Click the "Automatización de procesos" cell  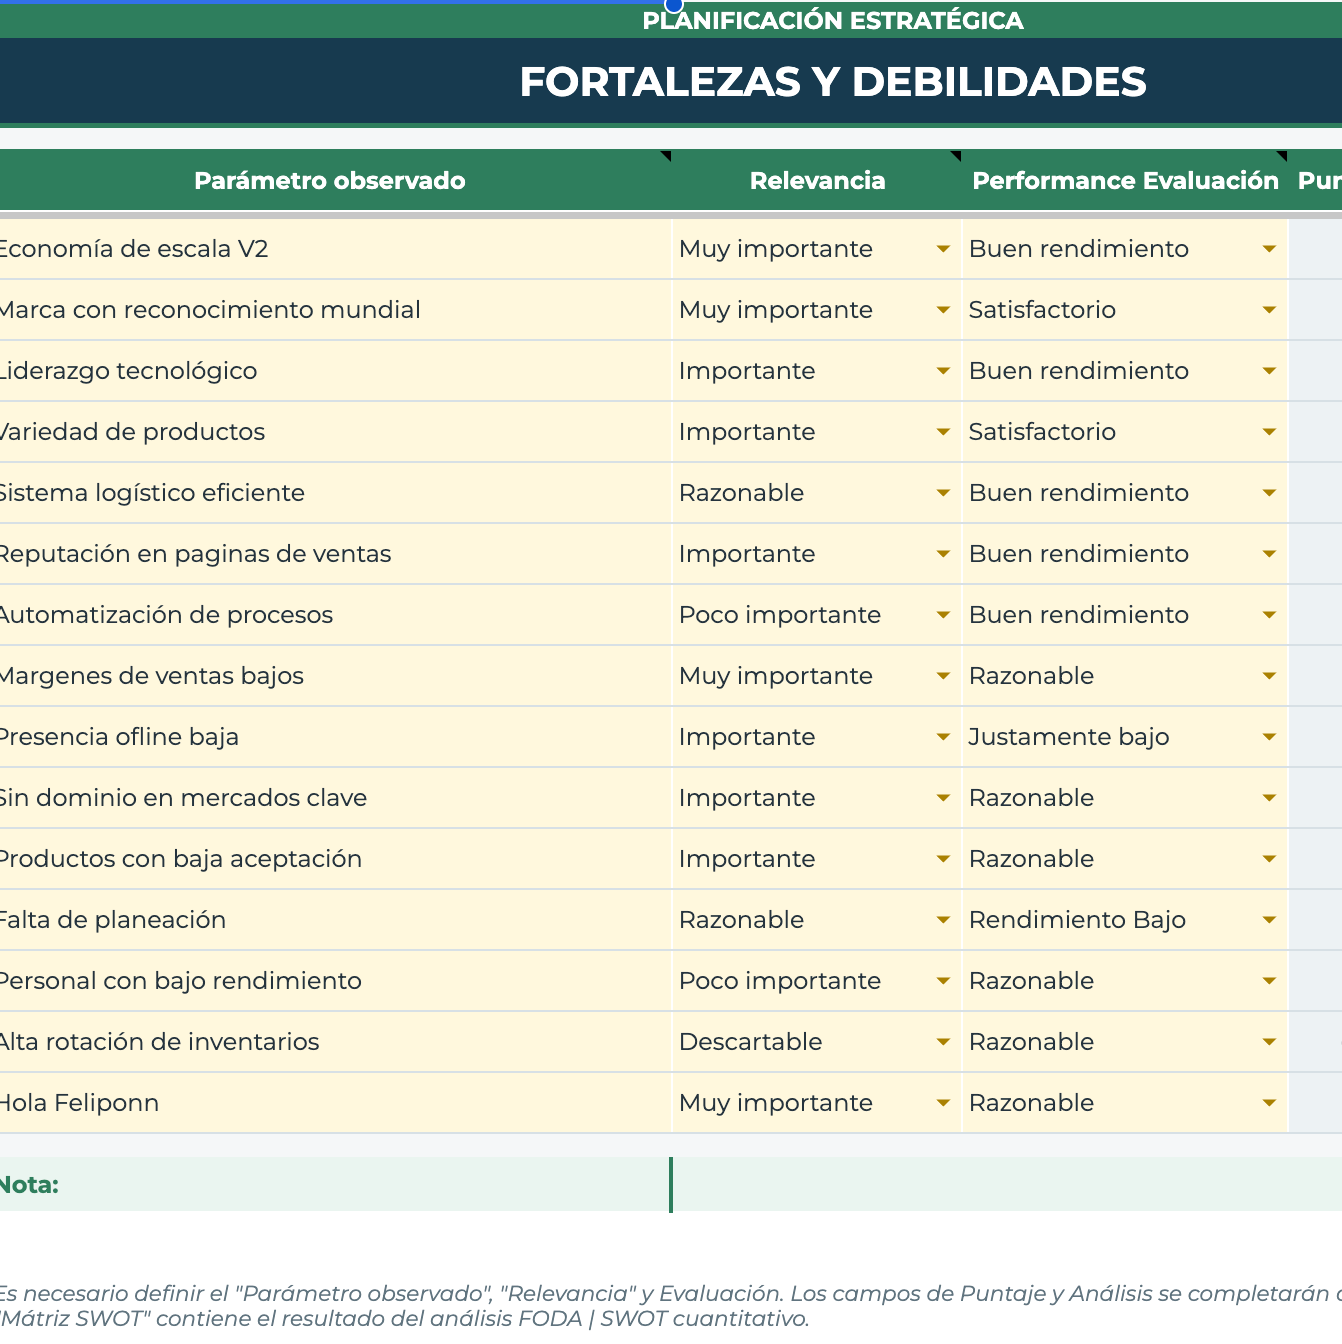pyautogui.click(x=335, y=615)
